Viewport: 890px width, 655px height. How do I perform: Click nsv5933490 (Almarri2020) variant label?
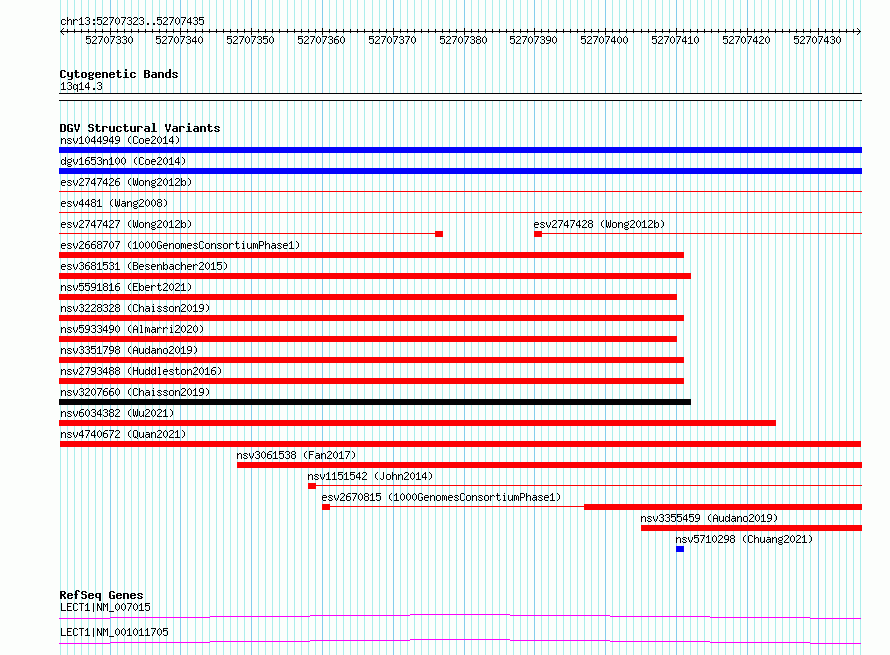pyautogui.click(x=132, y=329)
